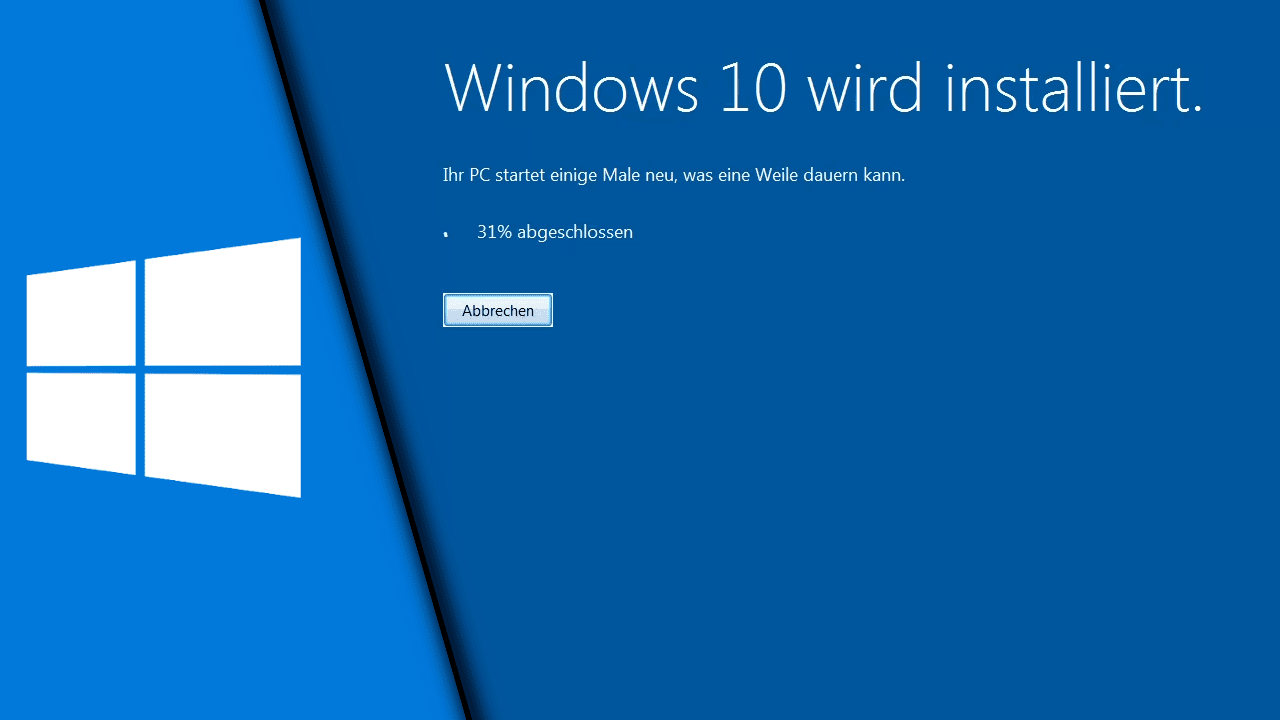Click the "Ihr PC startet einige Male neu" message
1280x720 pixels.
(674, 175)
